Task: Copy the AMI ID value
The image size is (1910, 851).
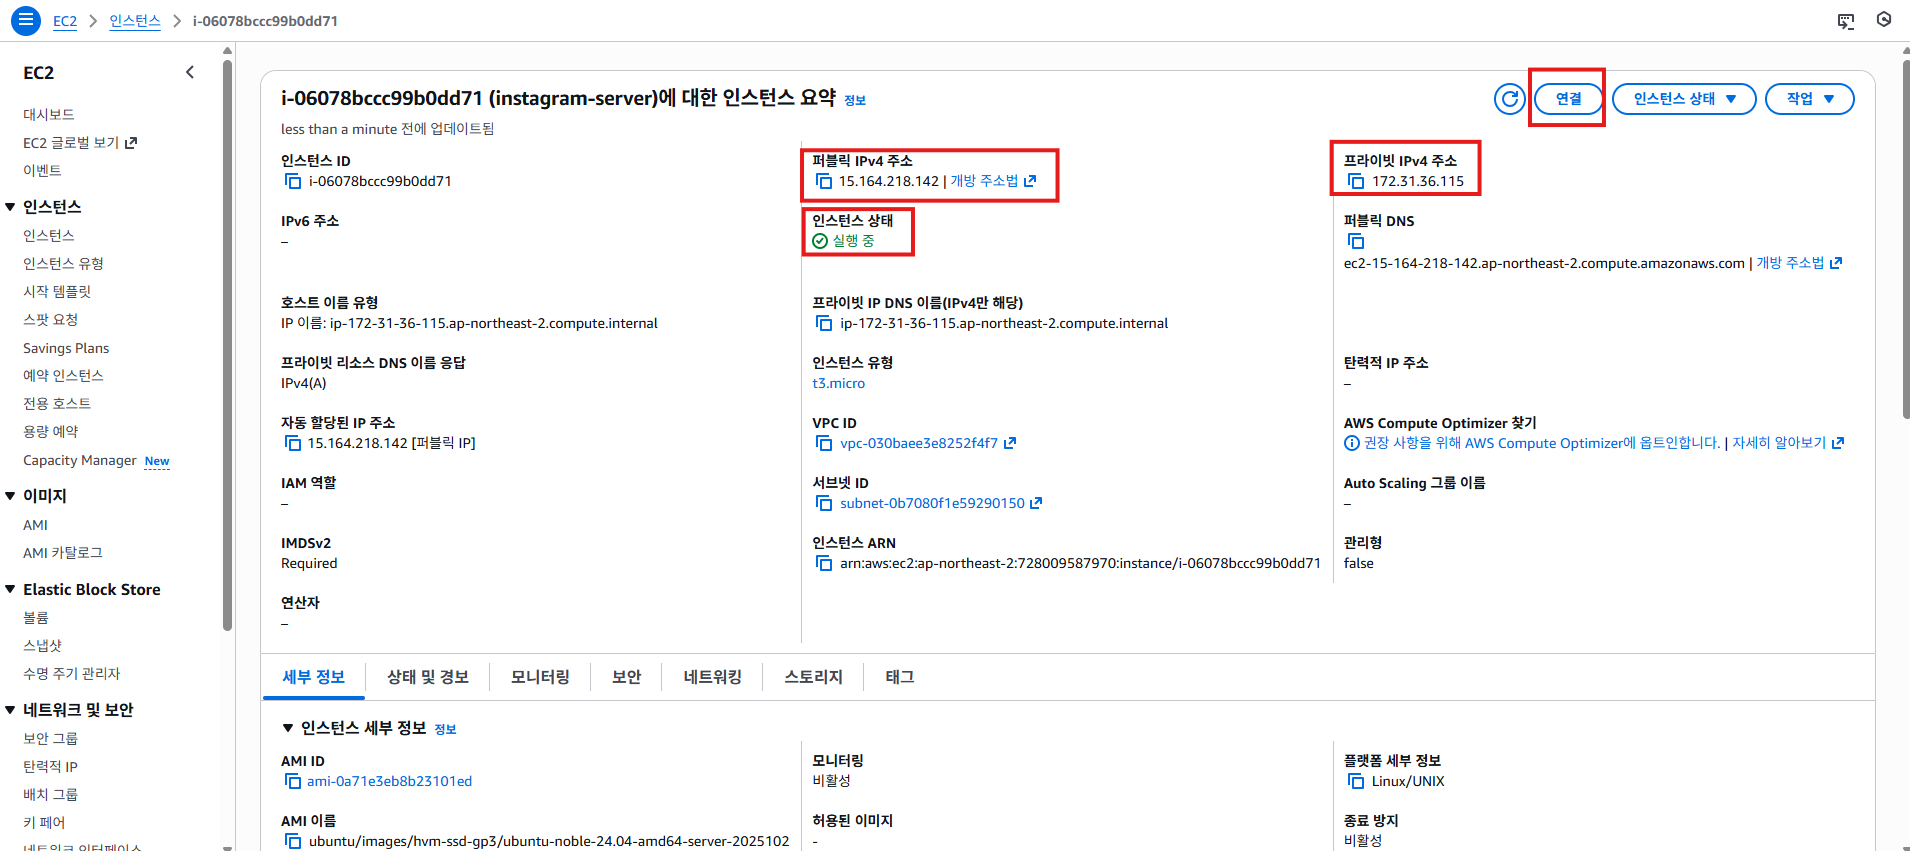Action: coord(293,781)
